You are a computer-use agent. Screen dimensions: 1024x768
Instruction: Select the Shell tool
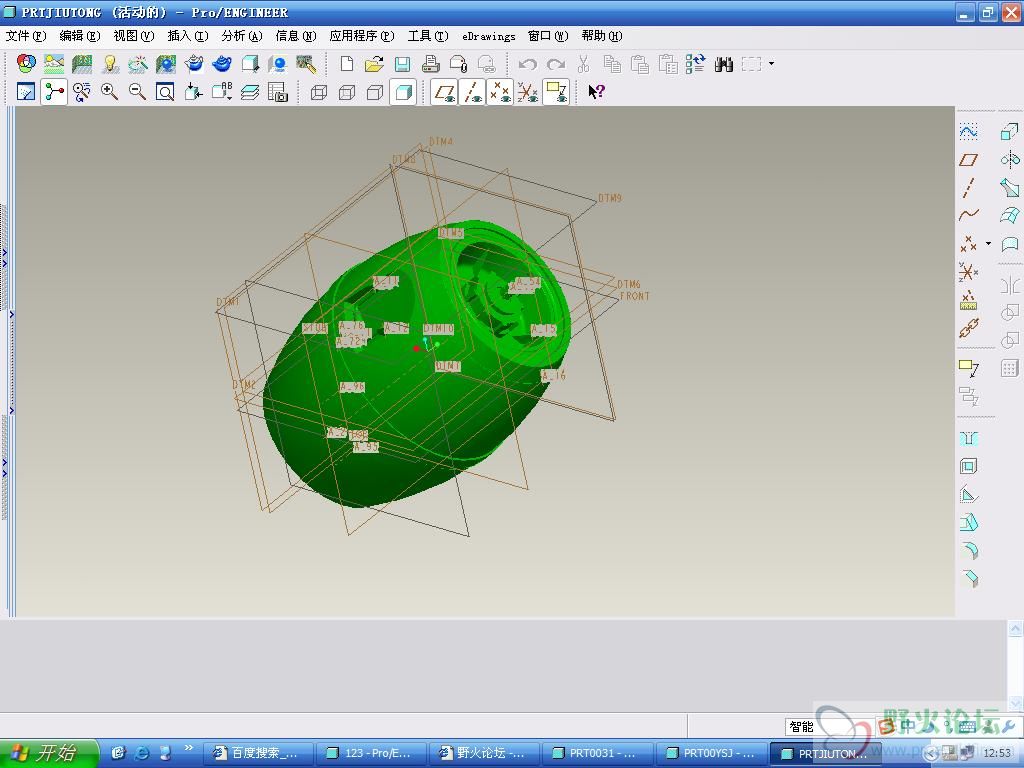tap(968, 466)
